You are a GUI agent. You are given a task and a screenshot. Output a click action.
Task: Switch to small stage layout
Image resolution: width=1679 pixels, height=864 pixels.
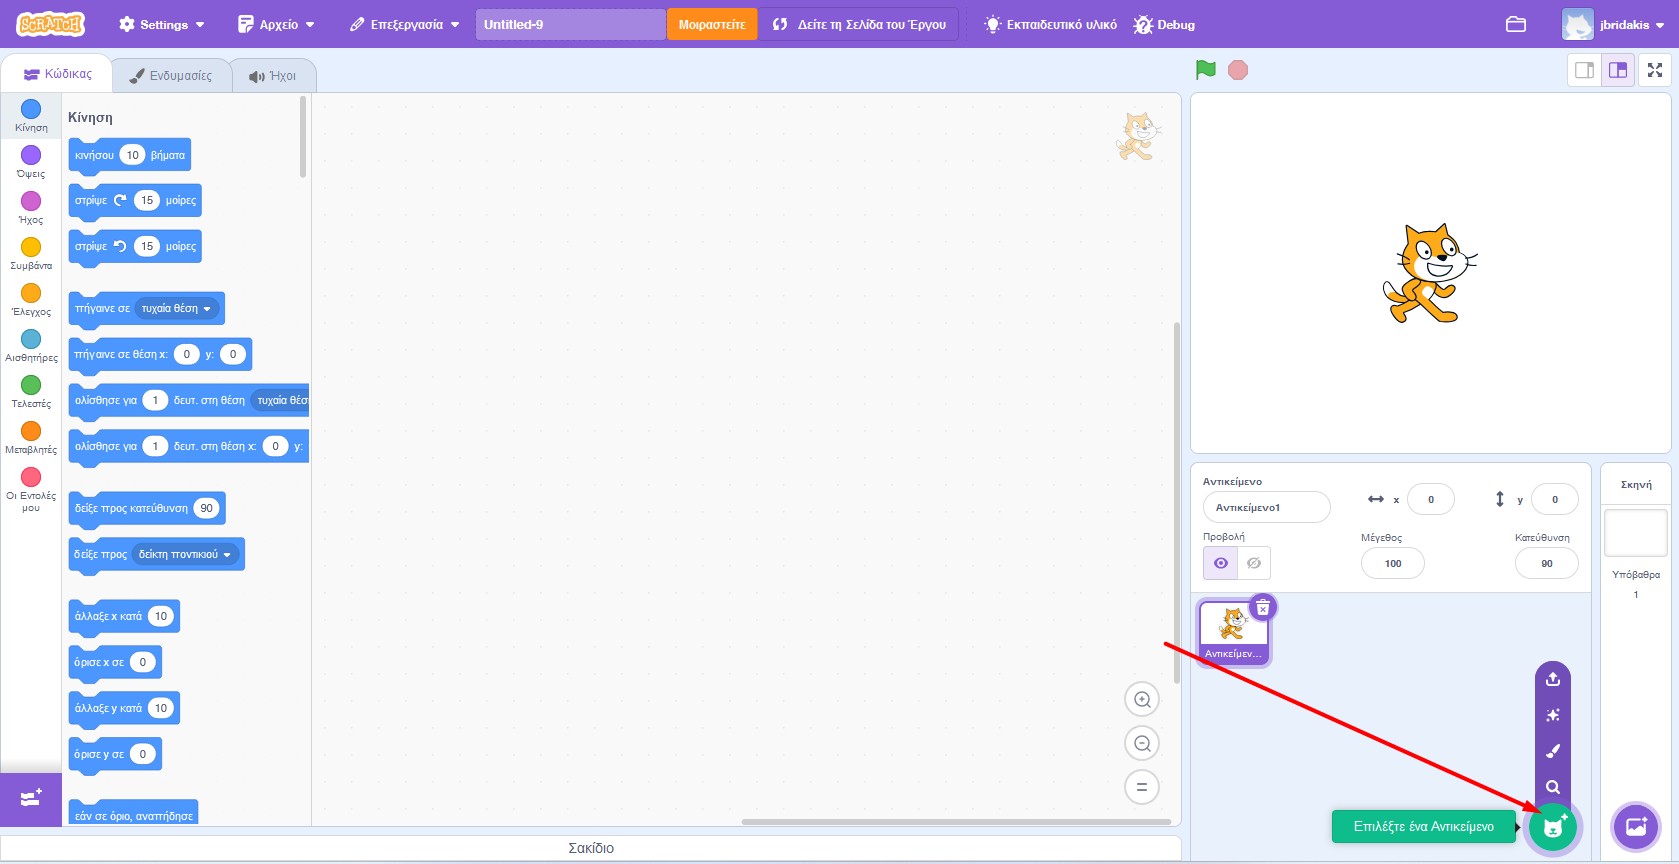click(x=1584, y=70)
